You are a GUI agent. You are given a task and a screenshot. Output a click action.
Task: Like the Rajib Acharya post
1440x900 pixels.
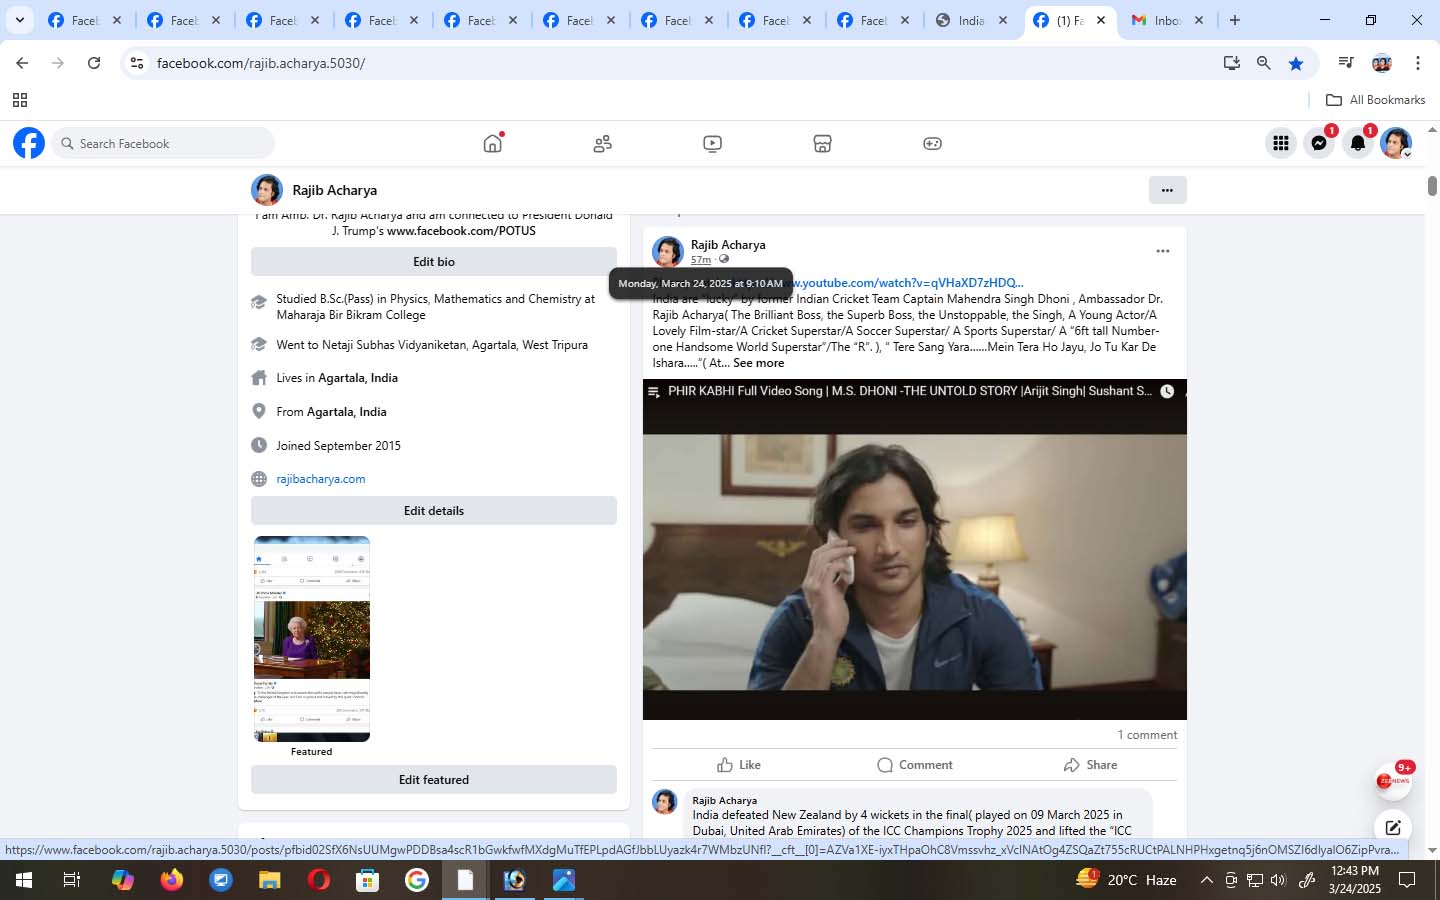click(x=739, y=765)
